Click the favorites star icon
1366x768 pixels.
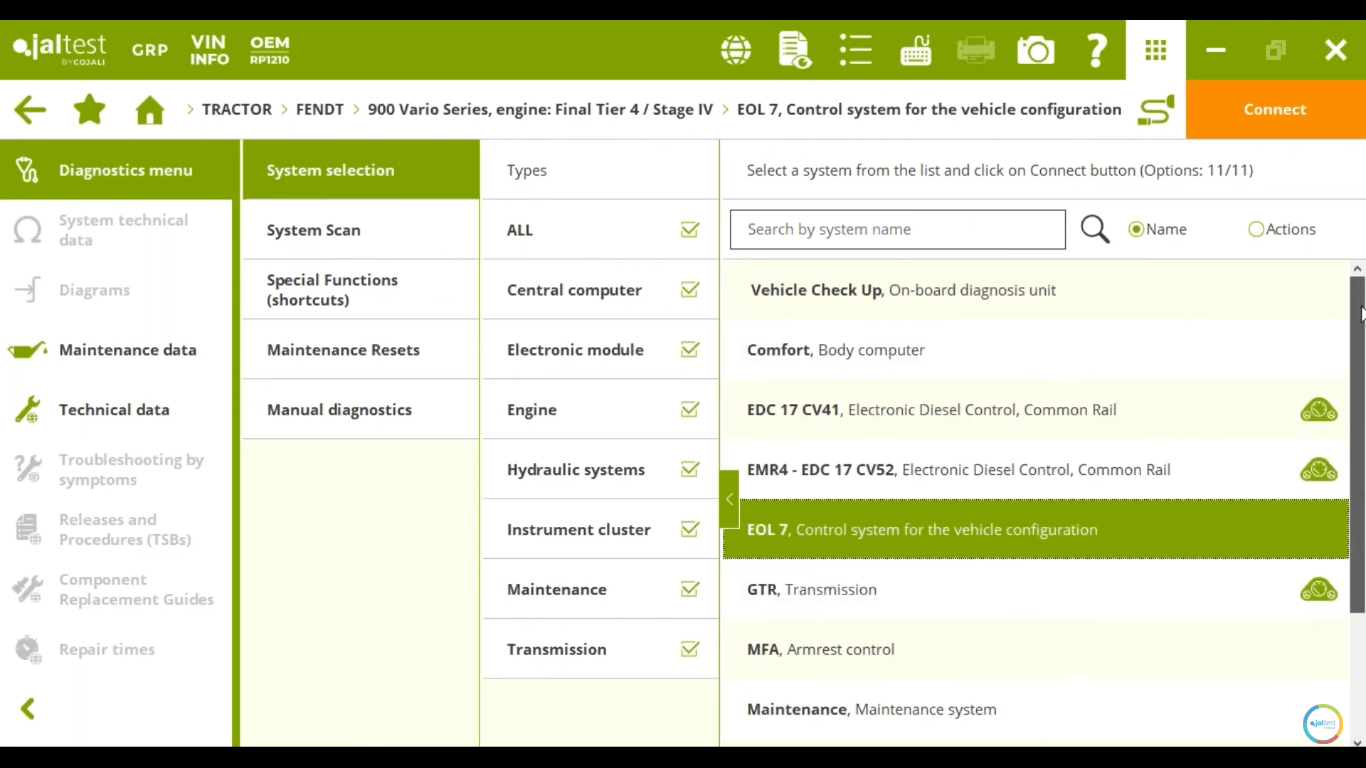tap(89, 110)
